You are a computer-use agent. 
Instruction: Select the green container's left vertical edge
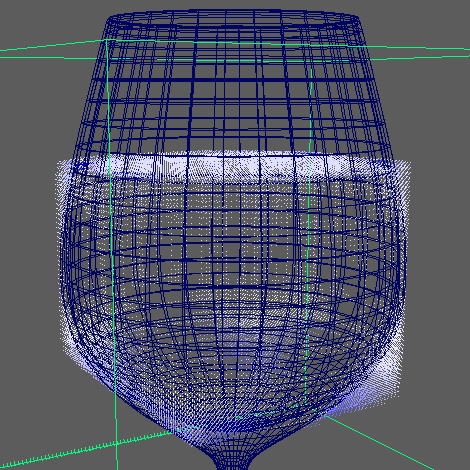(112, 254)
